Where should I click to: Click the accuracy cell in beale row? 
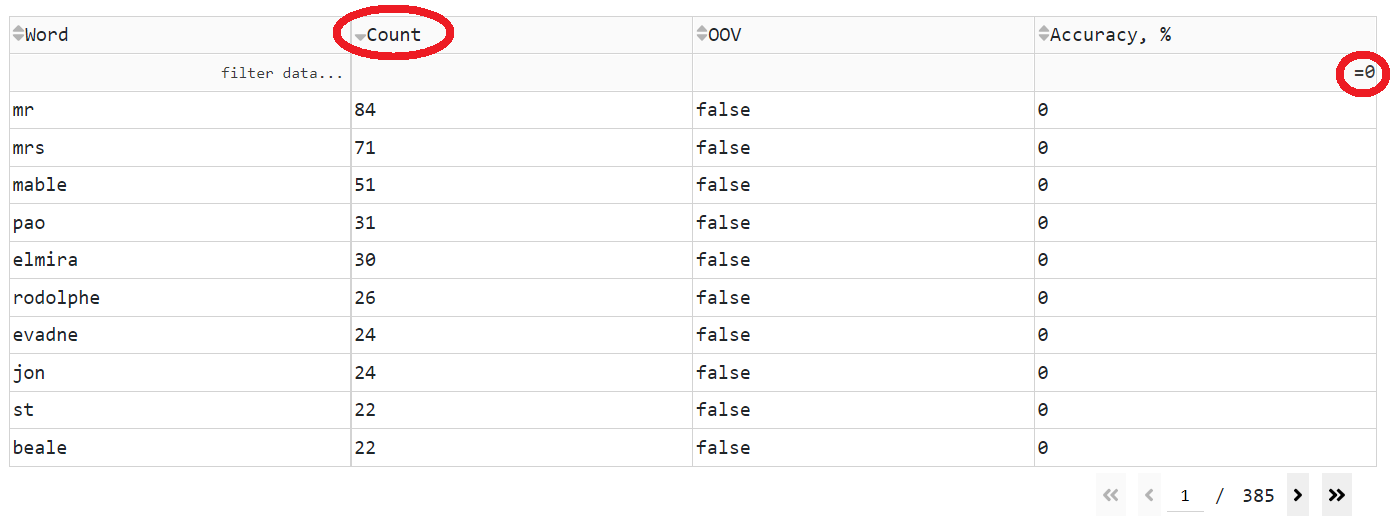pos(1043,448)
